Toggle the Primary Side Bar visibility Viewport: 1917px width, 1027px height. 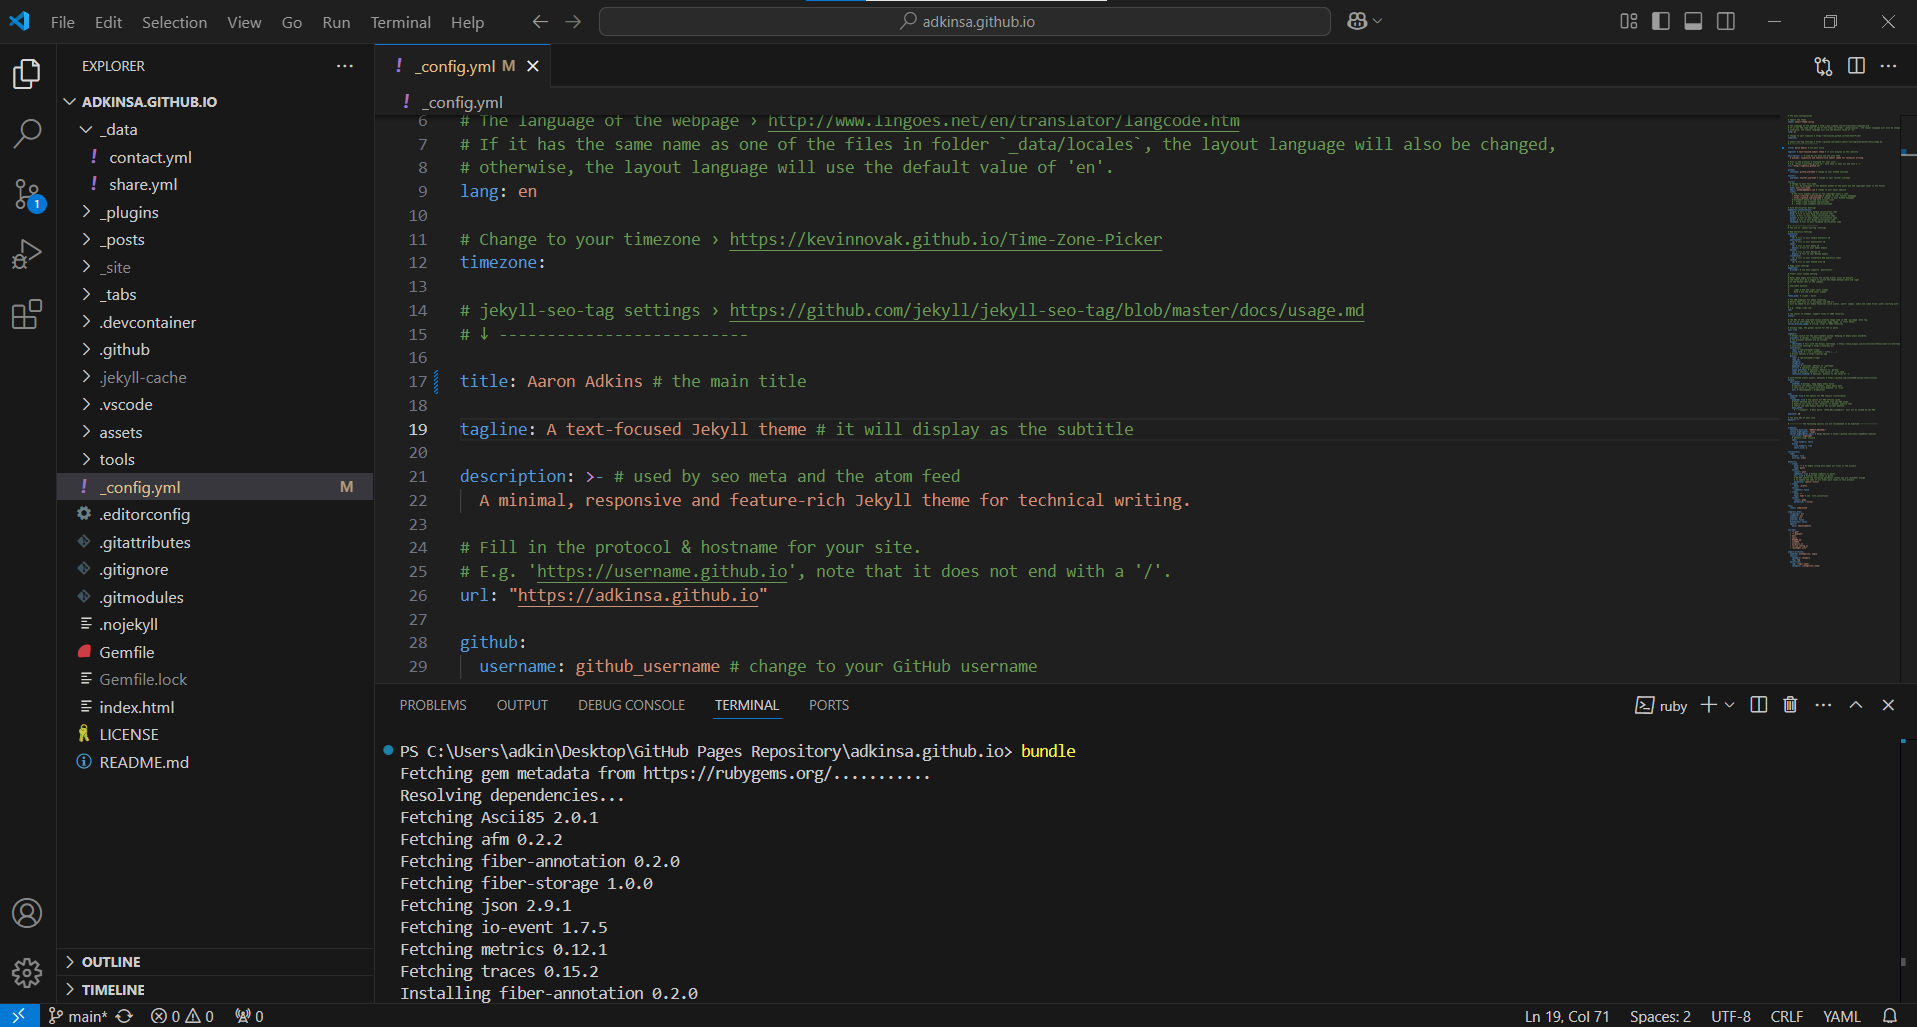coord(1661,21)
